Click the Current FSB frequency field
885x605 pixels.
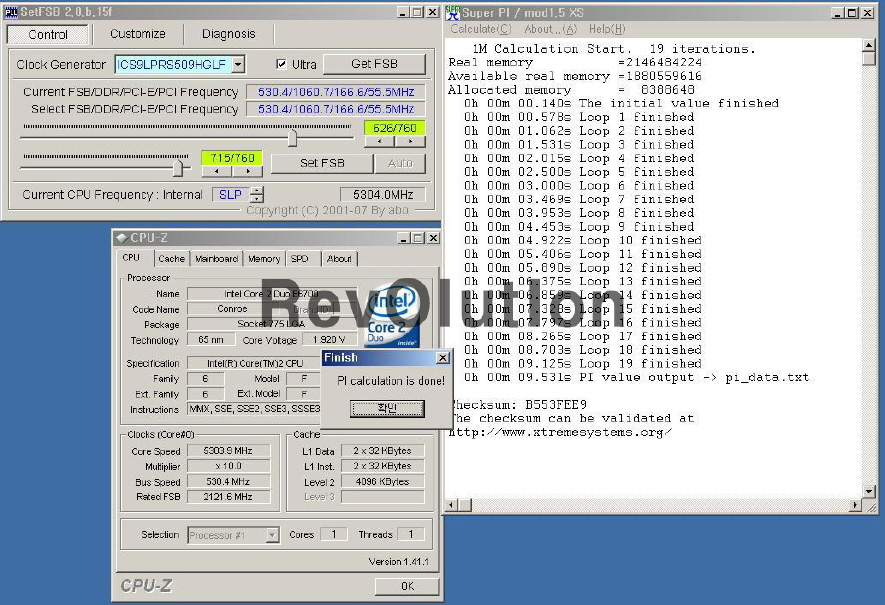pyautogui.click(x=336, y=92)
